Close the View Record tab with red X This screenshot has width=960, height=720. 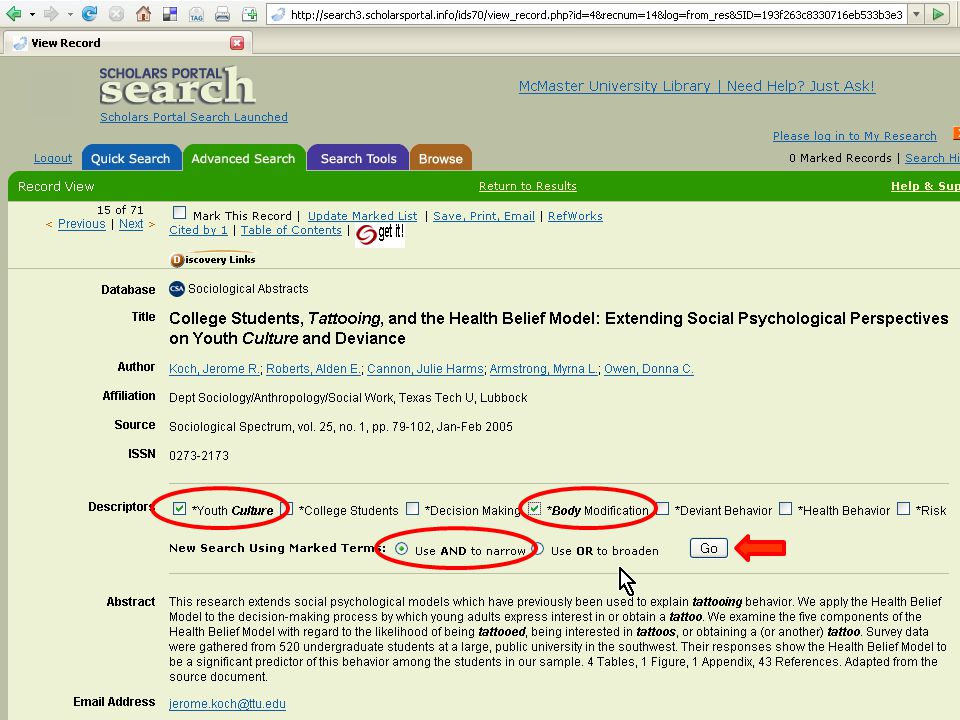pyautogui.click(x=237, y=43)
